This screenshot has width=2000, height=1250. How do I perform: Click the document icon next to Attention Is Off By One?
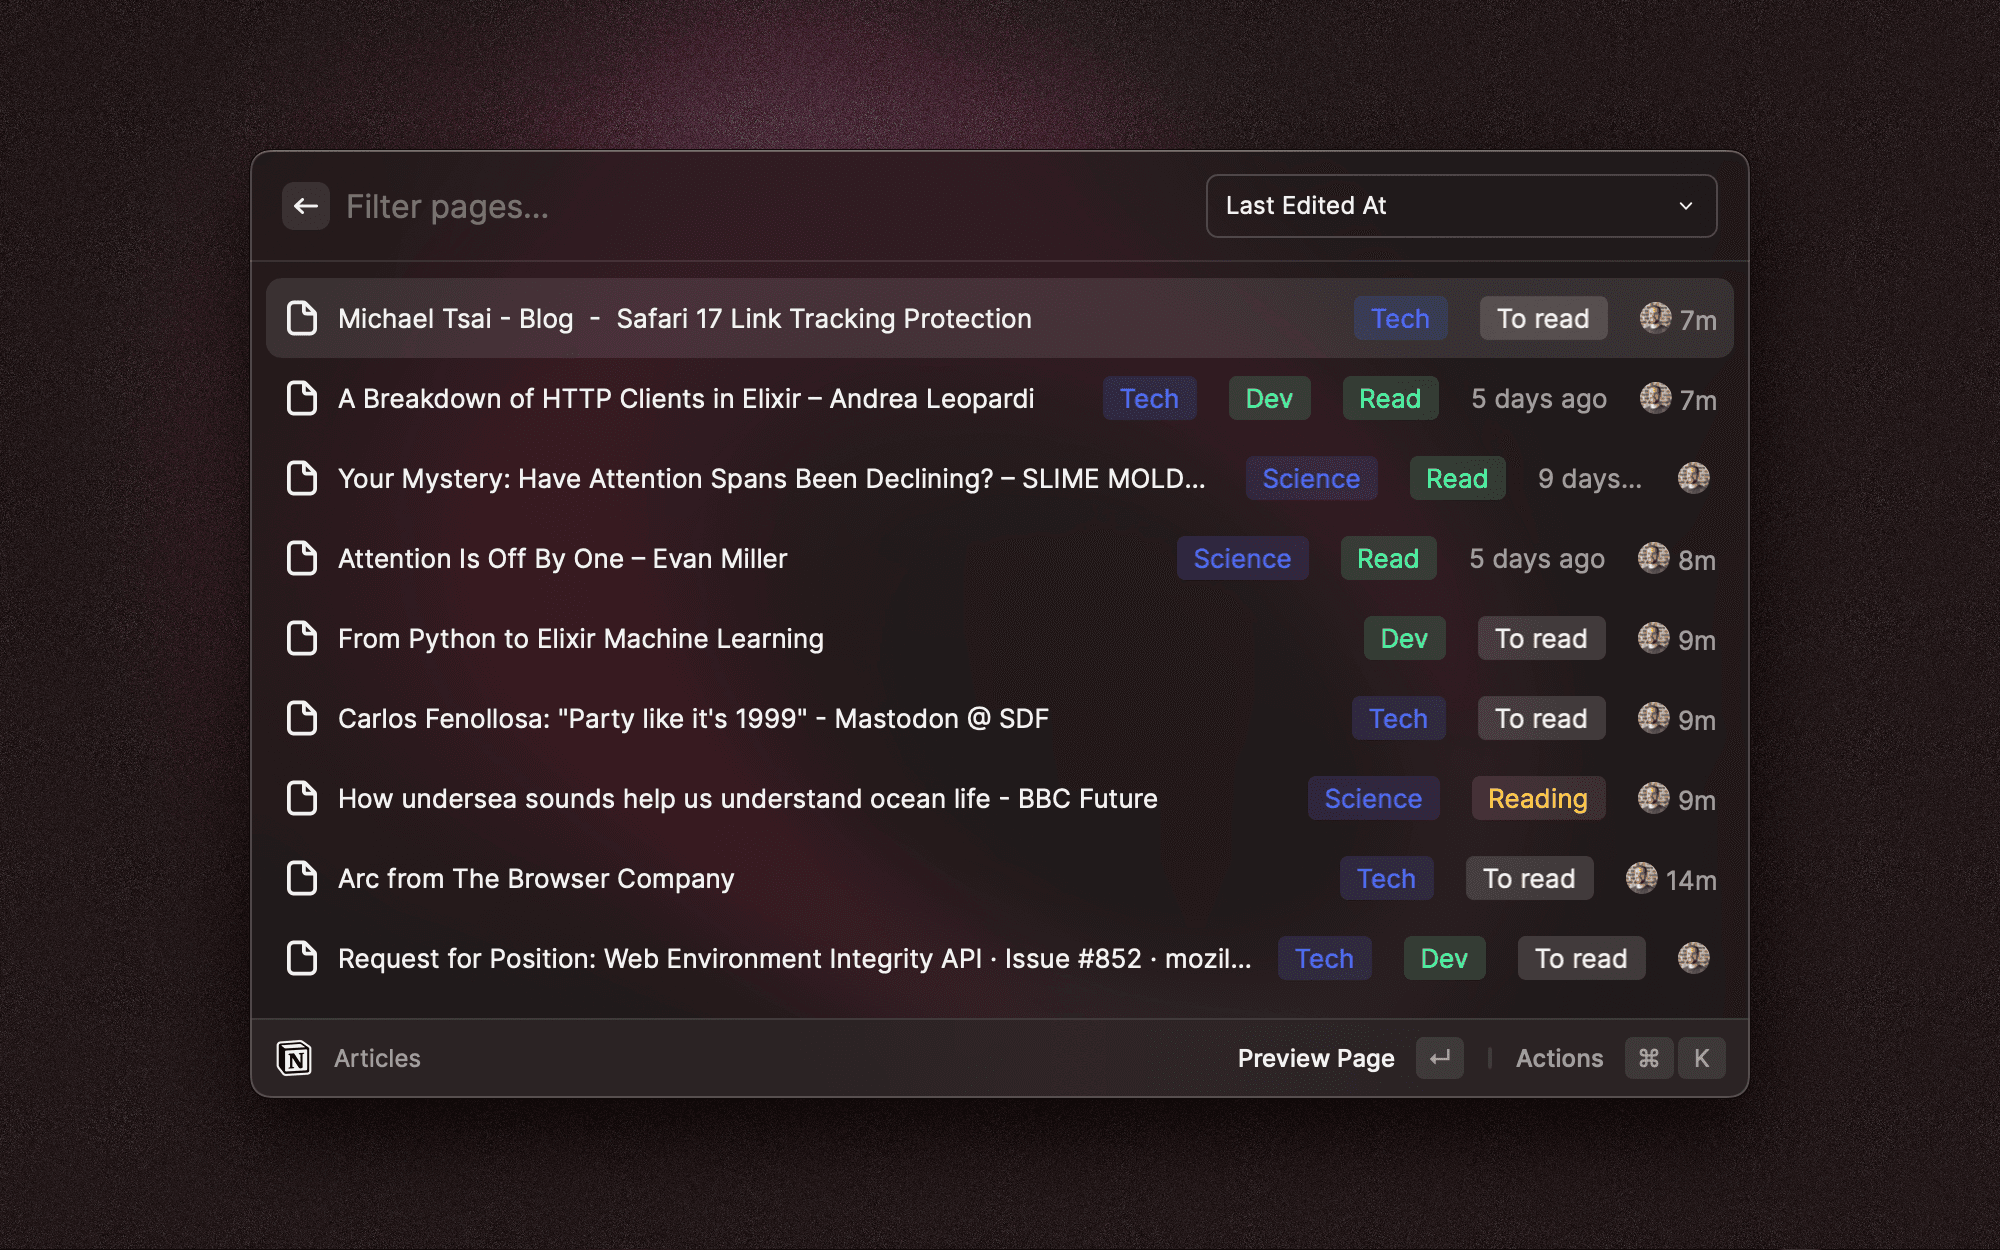click(301, 558)
